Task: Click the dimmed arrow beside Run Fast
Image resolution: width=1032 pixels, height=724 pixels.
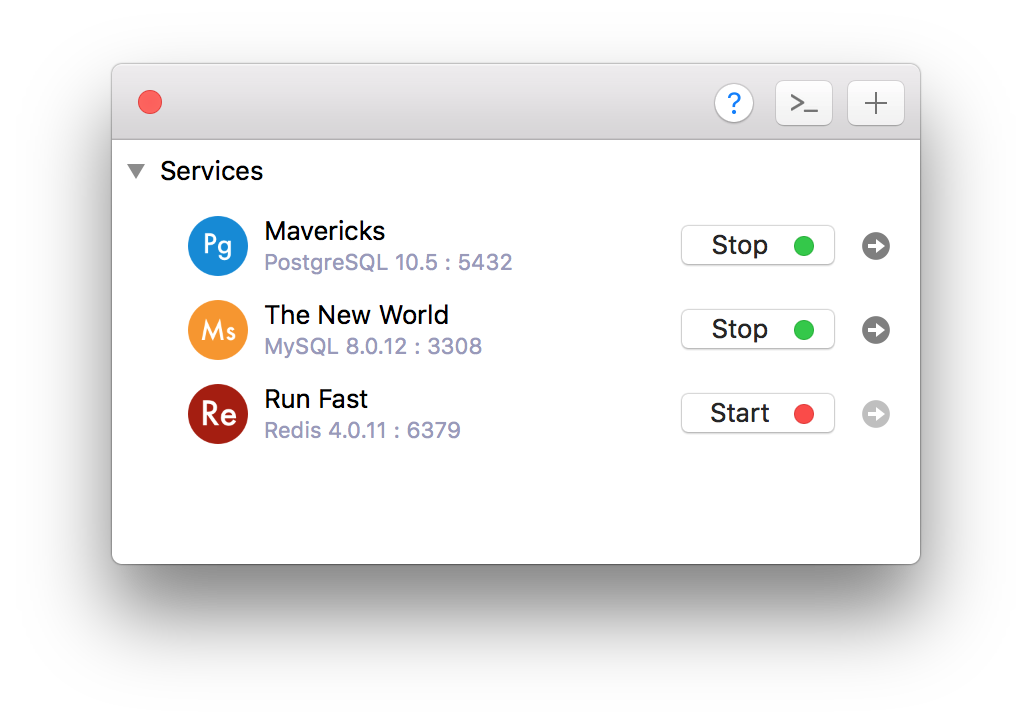Action: (875, 413)
